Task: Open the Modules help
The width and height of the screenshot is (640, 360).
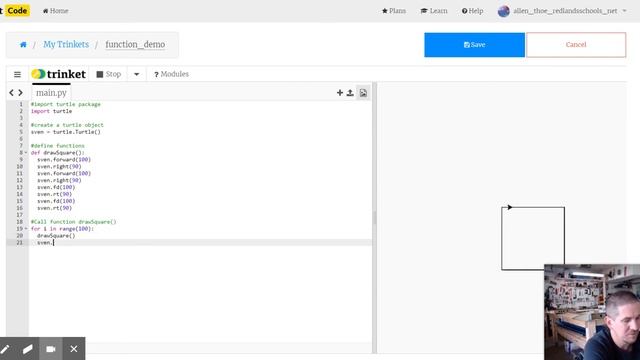Action: [x=171, y=74]
